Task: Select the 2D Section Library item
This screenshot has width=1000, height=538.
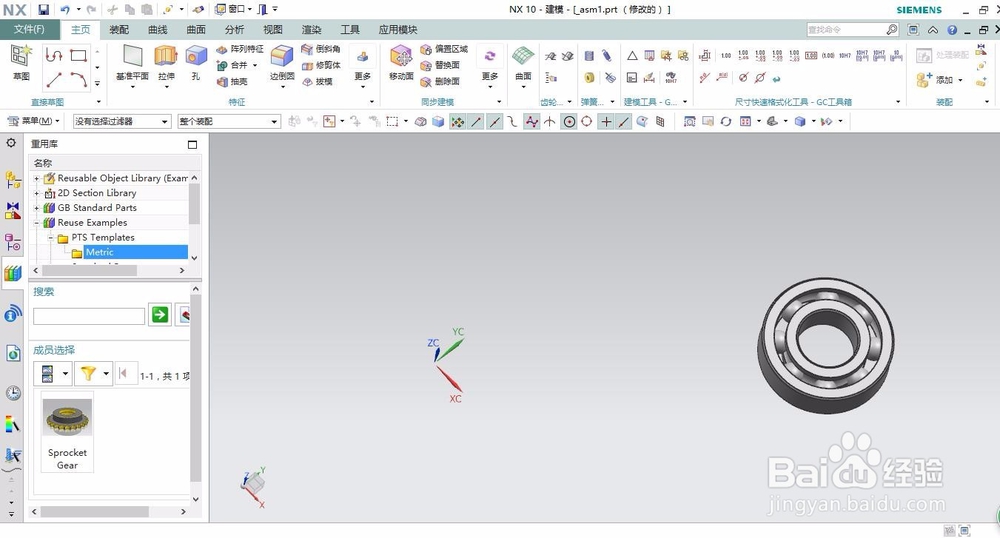Action: click(x=97, y=193)
